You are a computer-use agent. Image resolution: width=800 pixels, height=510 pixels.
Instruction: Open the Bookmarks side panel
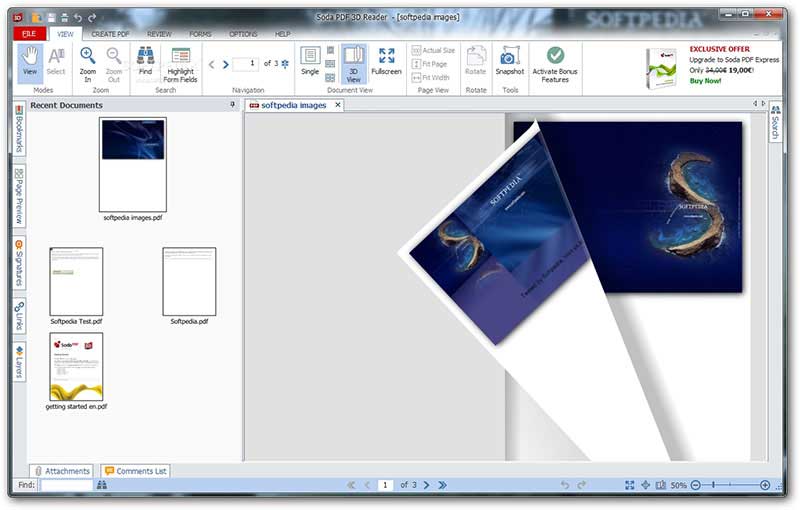click(x=19, y=129)
